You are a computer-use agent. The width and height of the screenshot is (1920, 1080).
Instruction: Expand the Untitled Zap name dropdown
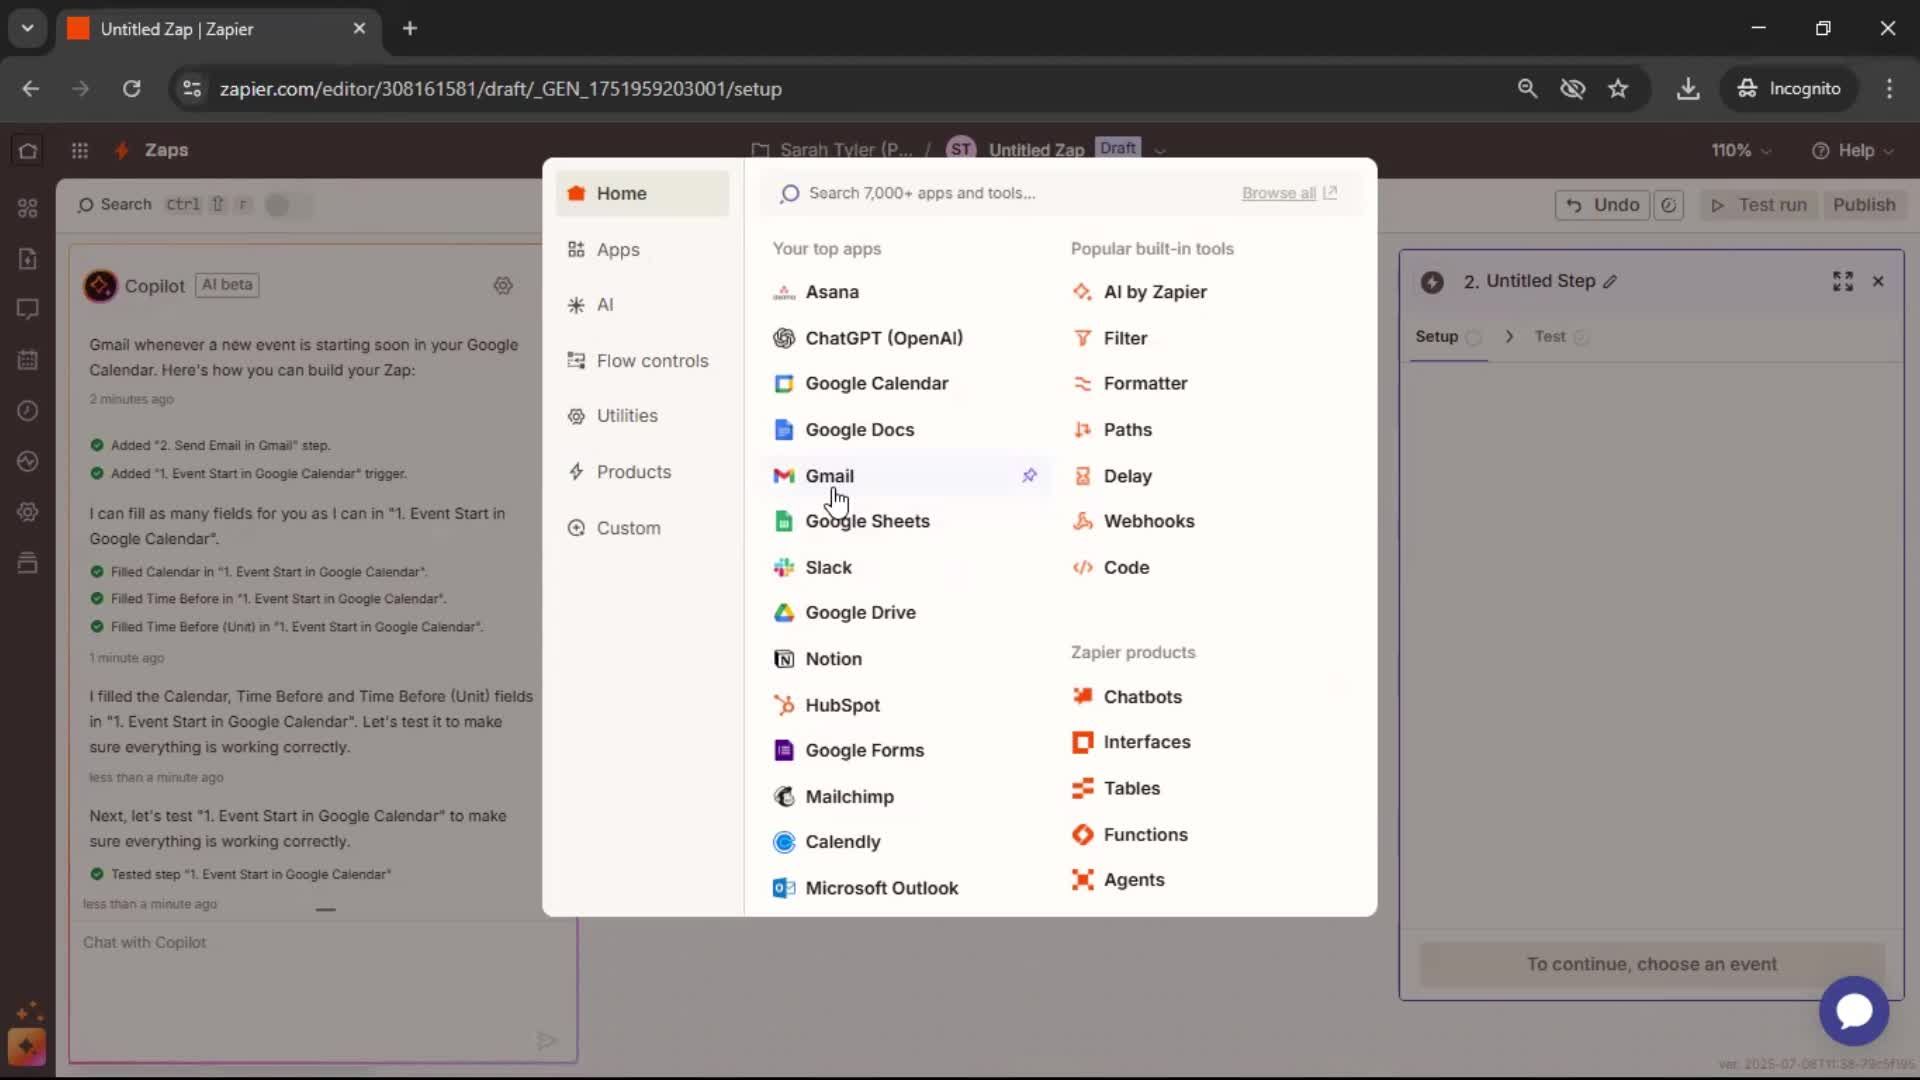[x=1160, y=151]
